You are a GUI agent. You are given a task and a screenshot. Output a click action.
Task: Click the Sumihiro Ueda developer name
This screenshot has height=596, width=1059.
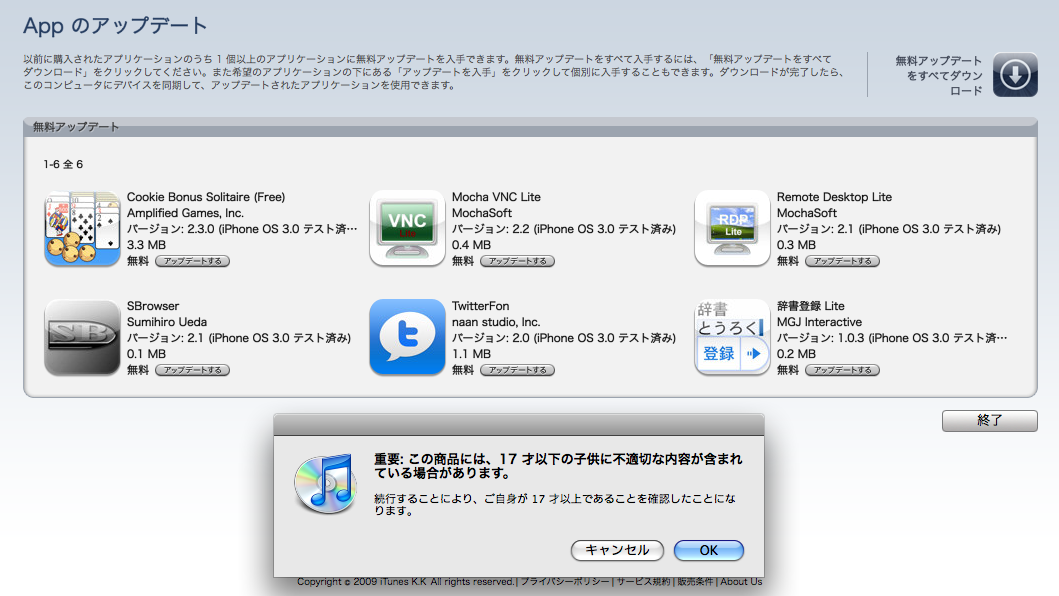pos(167,322)
